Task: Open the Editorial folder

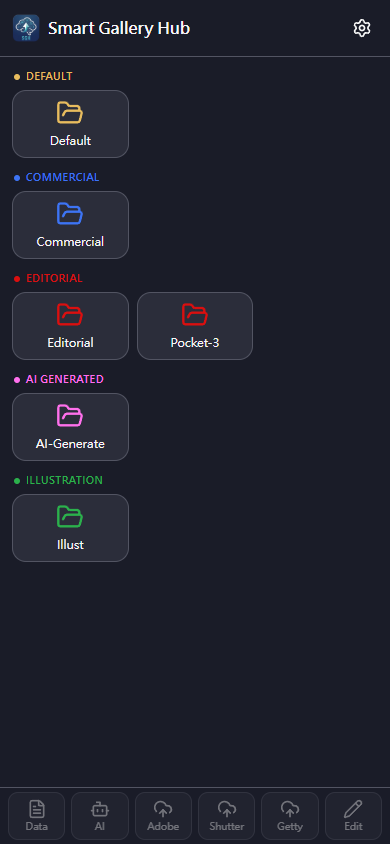Action: click(70, 326)
